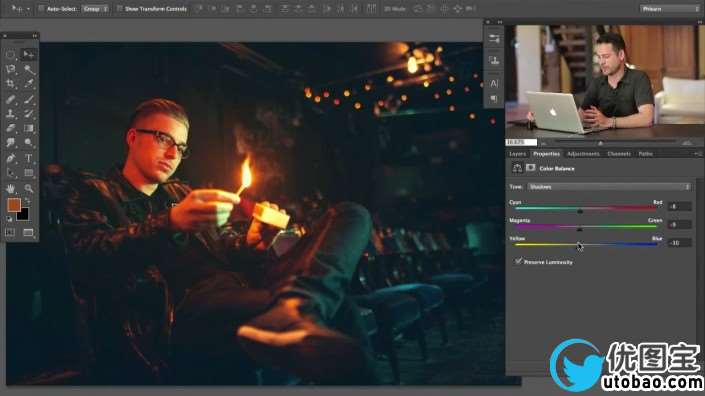Select the Gradient tool
Image resolution: width=705 pixels, height=396 pixels.
[x=28, y=128]
